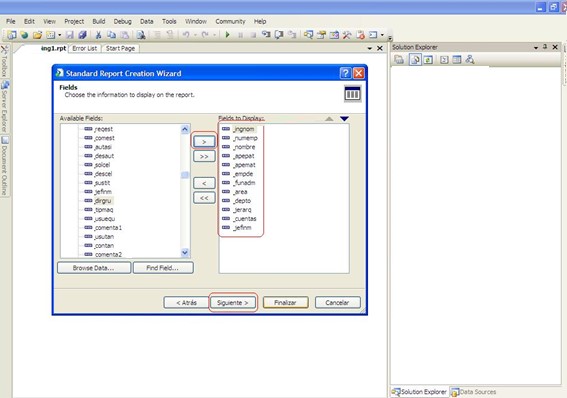Click the Find Field... button

coord(163,268)
